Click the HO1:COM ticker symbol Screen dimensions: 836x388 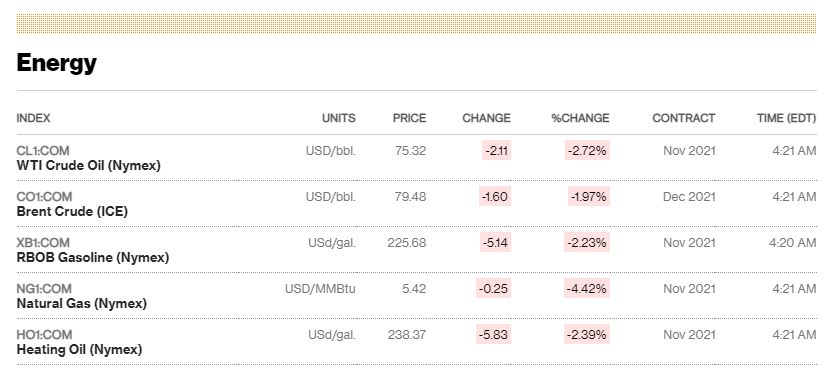[x=44, y=335]
